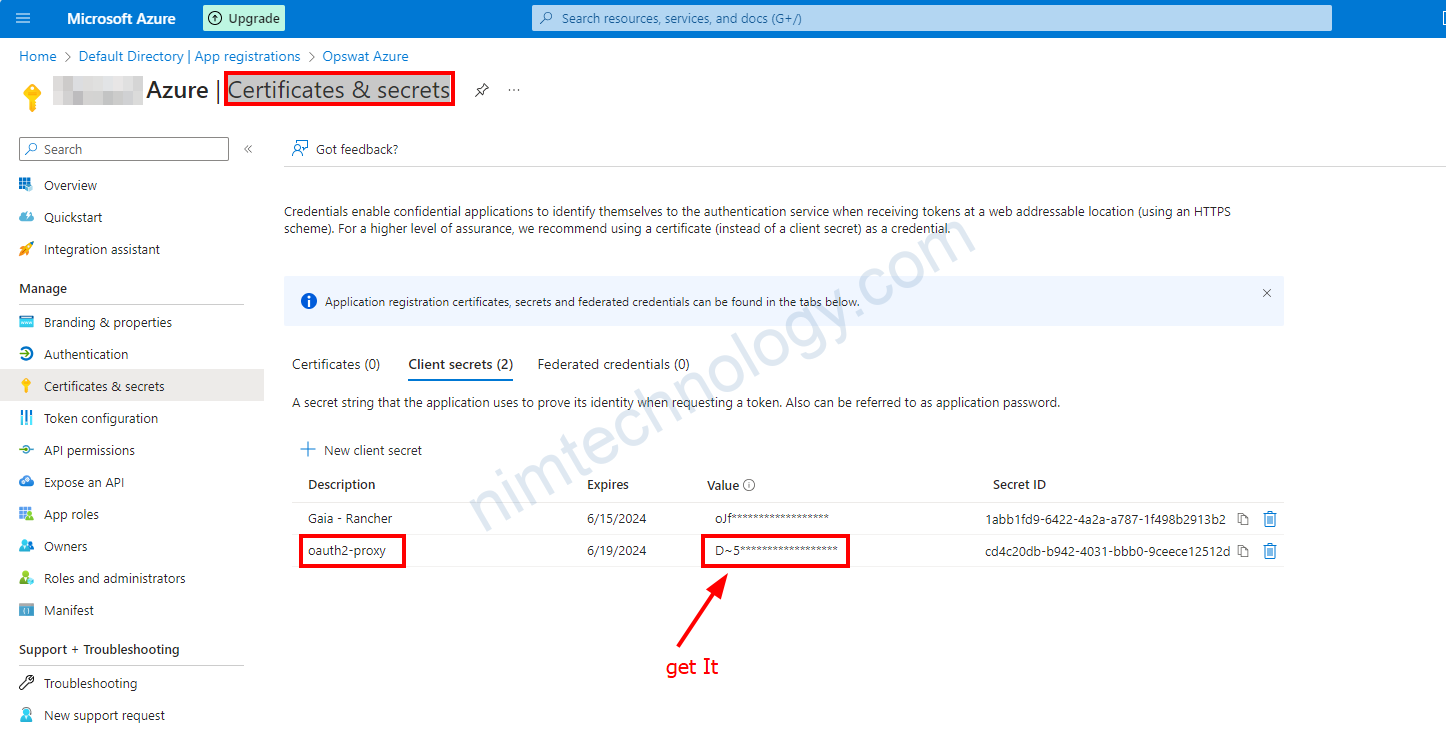Go to Default Directory App registrations breadcrumb

click(x=189, y=57)
